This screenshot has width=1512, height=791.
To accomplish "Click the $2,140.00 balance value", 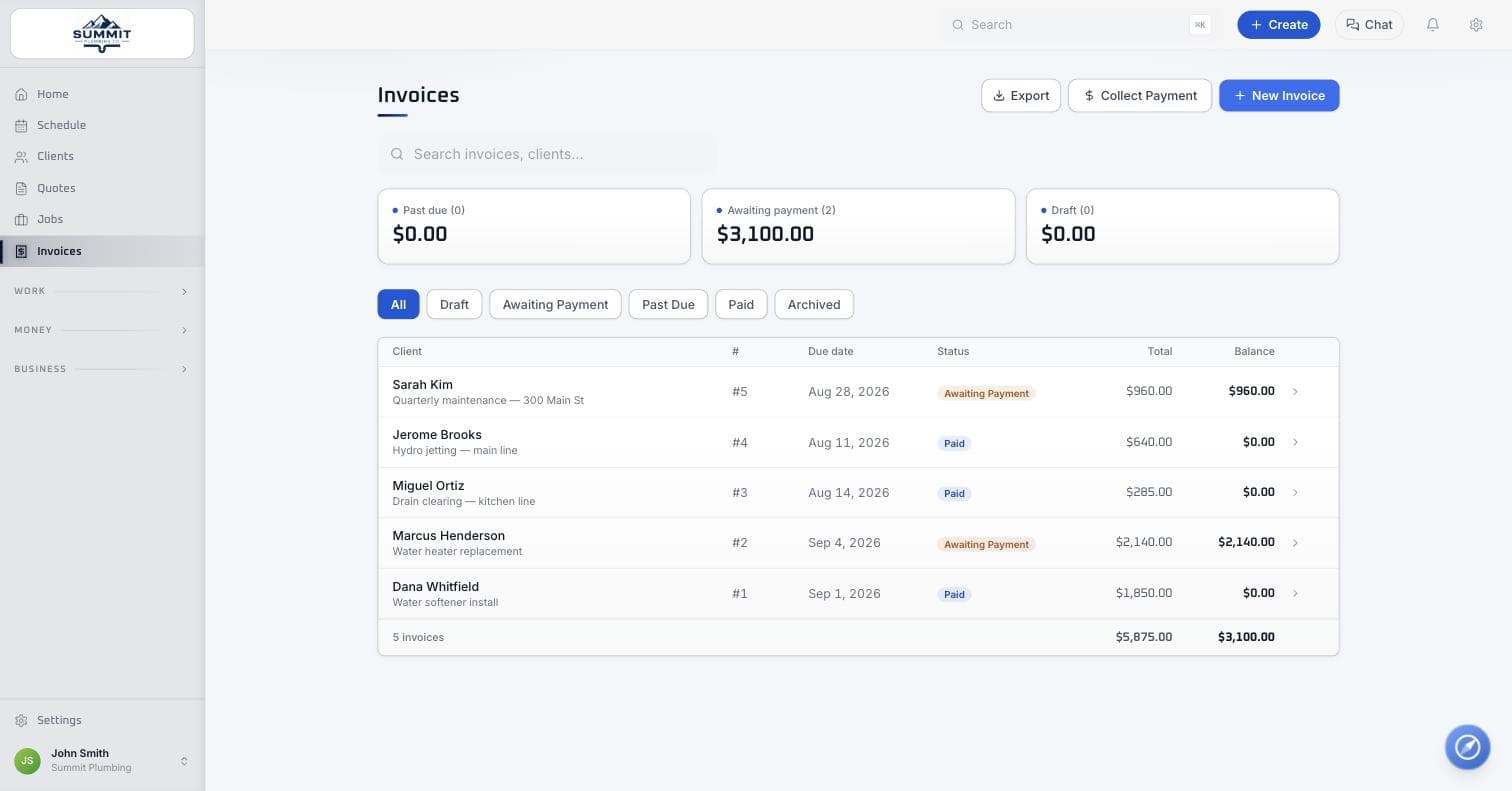I will [1246, 542].
